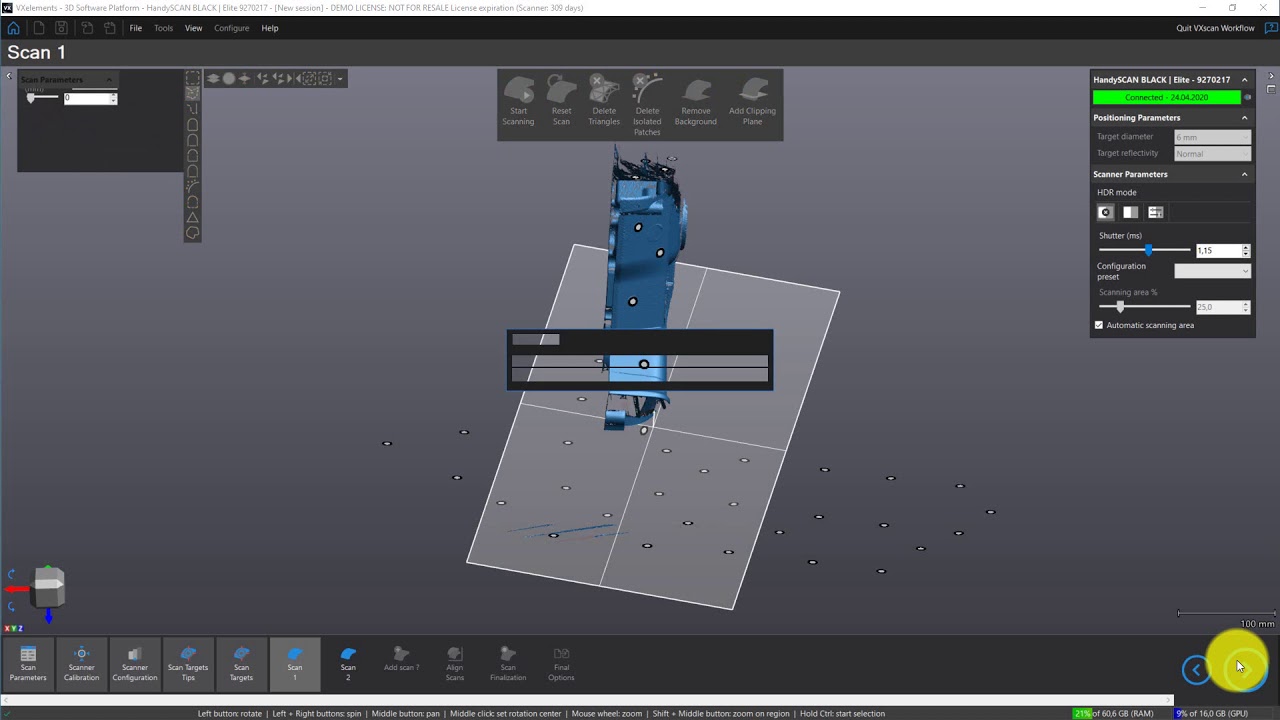Open the Configuration preset dropdown
Screen dimensions: 1280x720
coord(1212,271)
